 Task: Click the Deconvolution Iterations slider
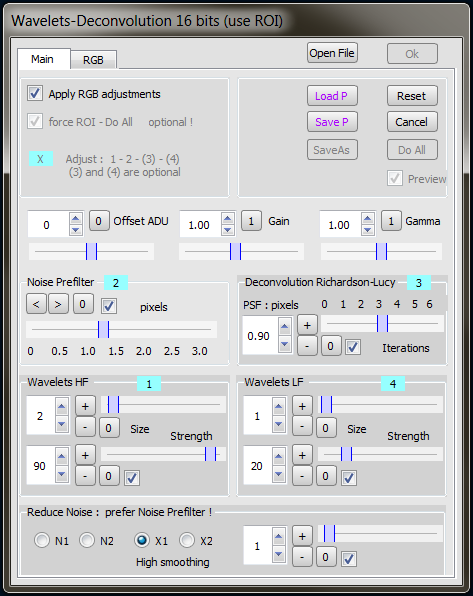[382, 323]
